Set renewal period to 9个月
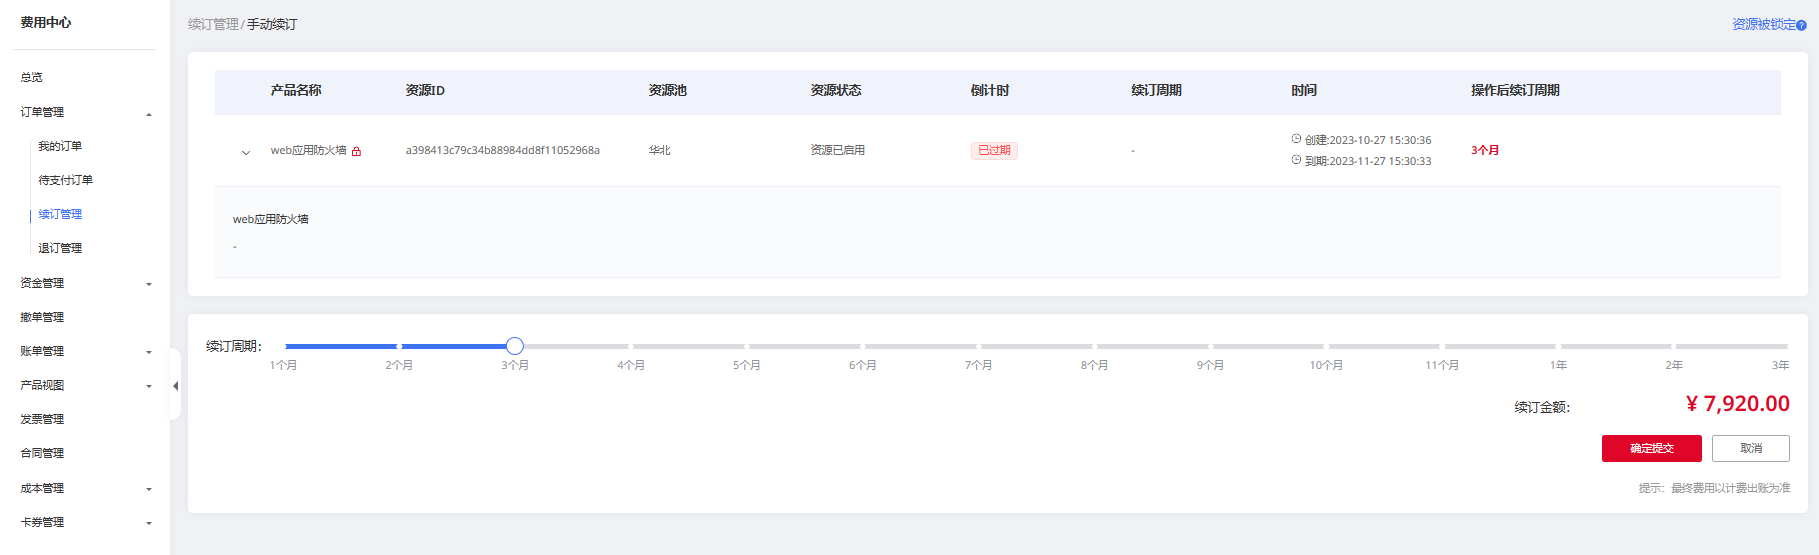Viewport: 1819px width, 555px height. pyautogui.click(x=1210, y=365)
